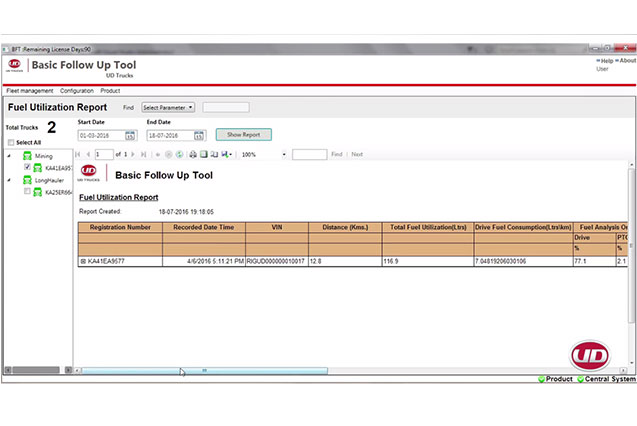Screen dimensions: 637x426
Task: Click Recorded Date Time column header
Action: point(204,227)
